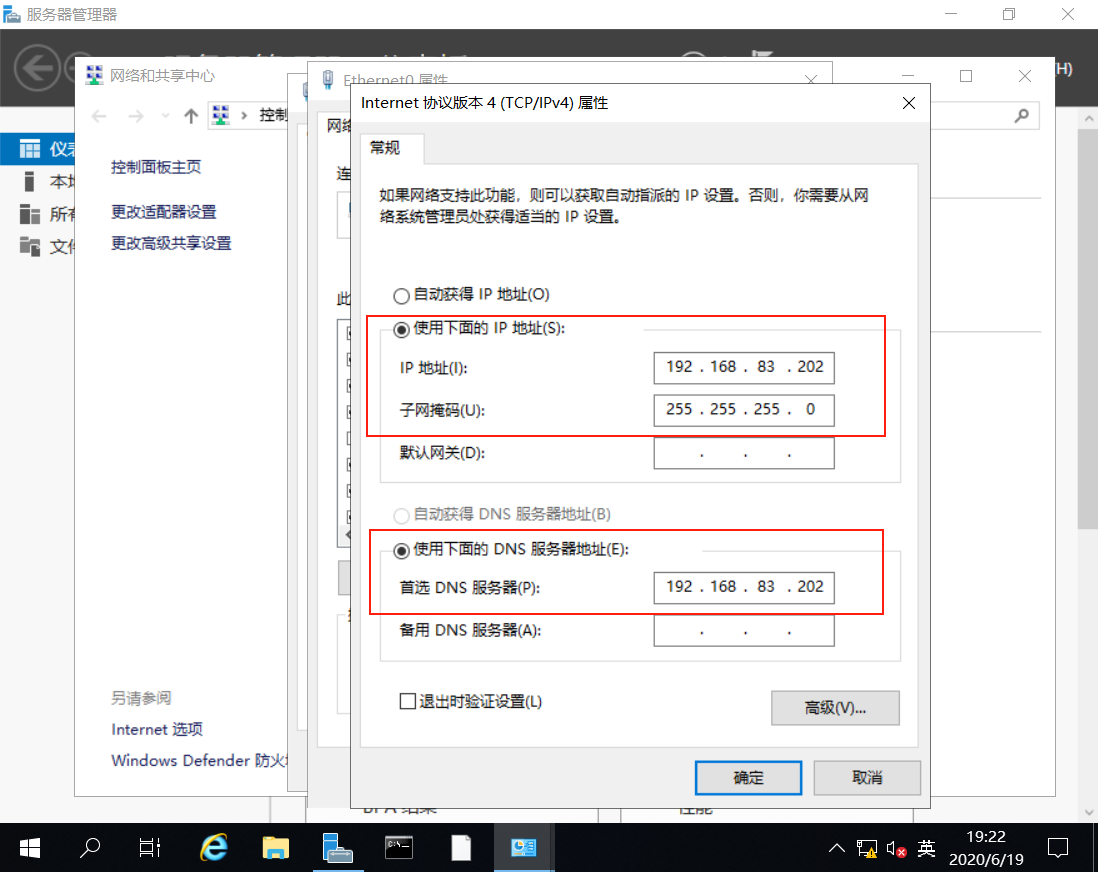Click the muted volume icon in system tray

tap(895, 847)
